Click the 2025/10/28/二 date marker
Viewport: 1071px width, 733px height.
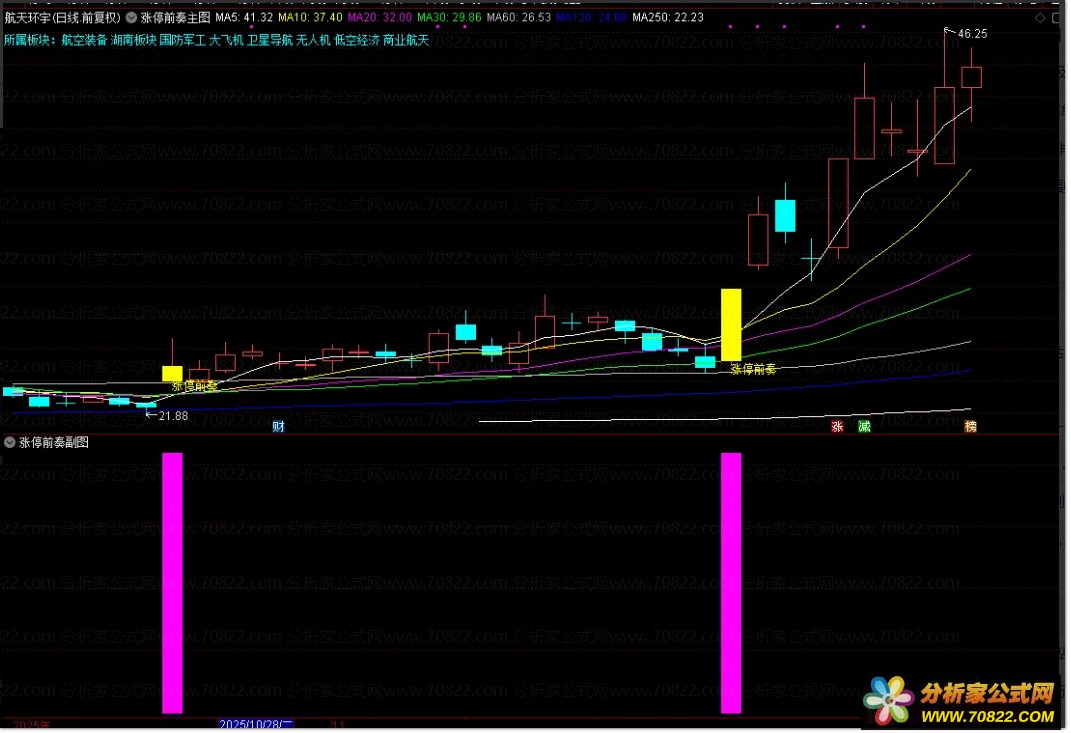(256, 723)
